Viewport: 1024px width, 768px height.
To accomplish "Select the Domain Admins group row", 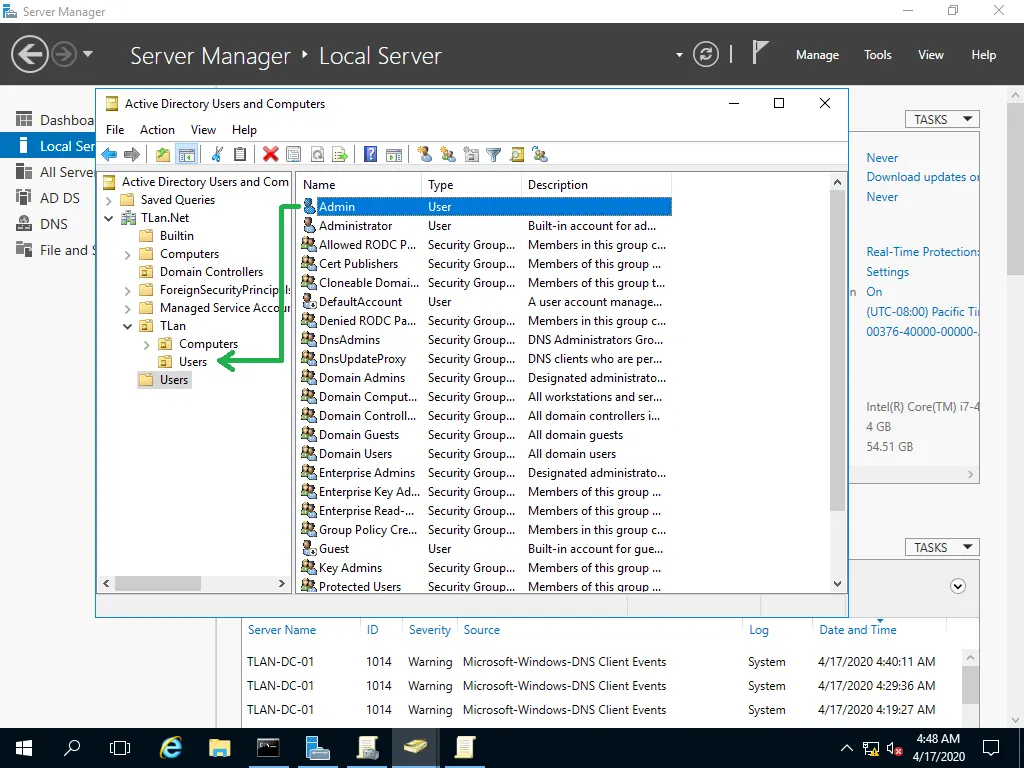I will tap(486, 378).
